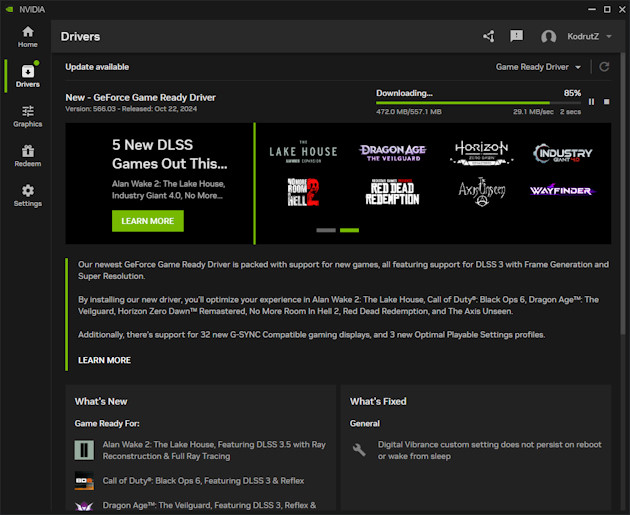Open the Home section in sidebar
The height and width of the screenshot is (515, 630).
coord(27,37)
